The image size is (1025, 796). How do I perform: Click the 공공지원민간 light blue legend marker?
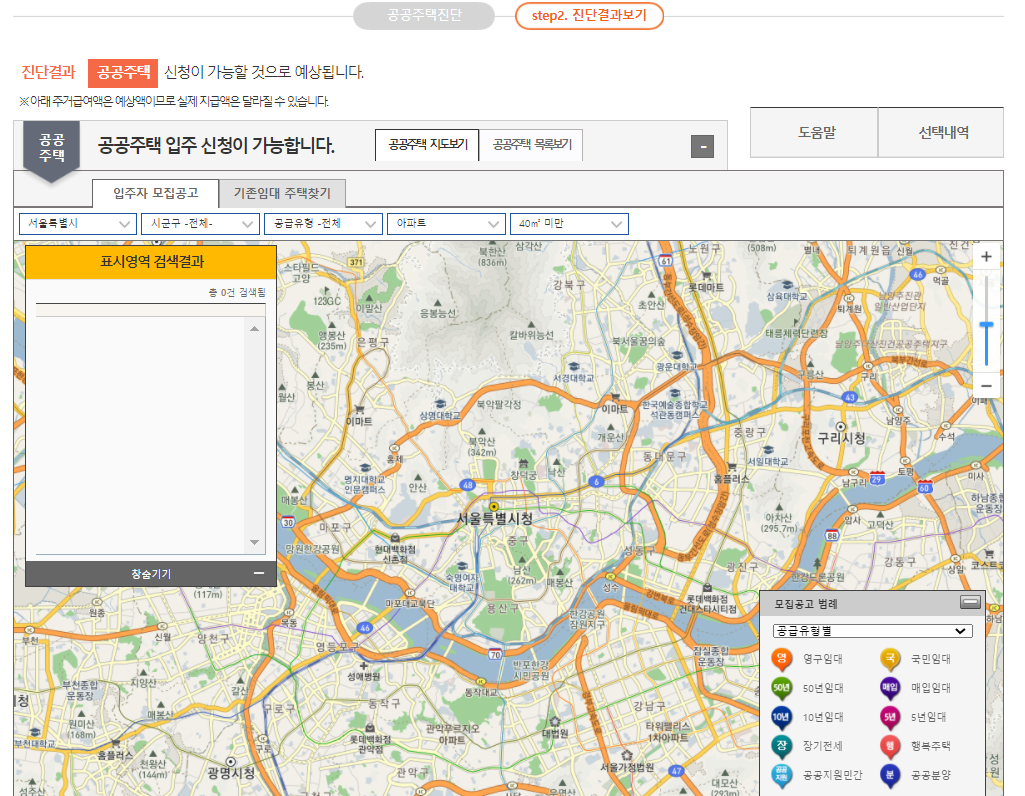(781, 775)
